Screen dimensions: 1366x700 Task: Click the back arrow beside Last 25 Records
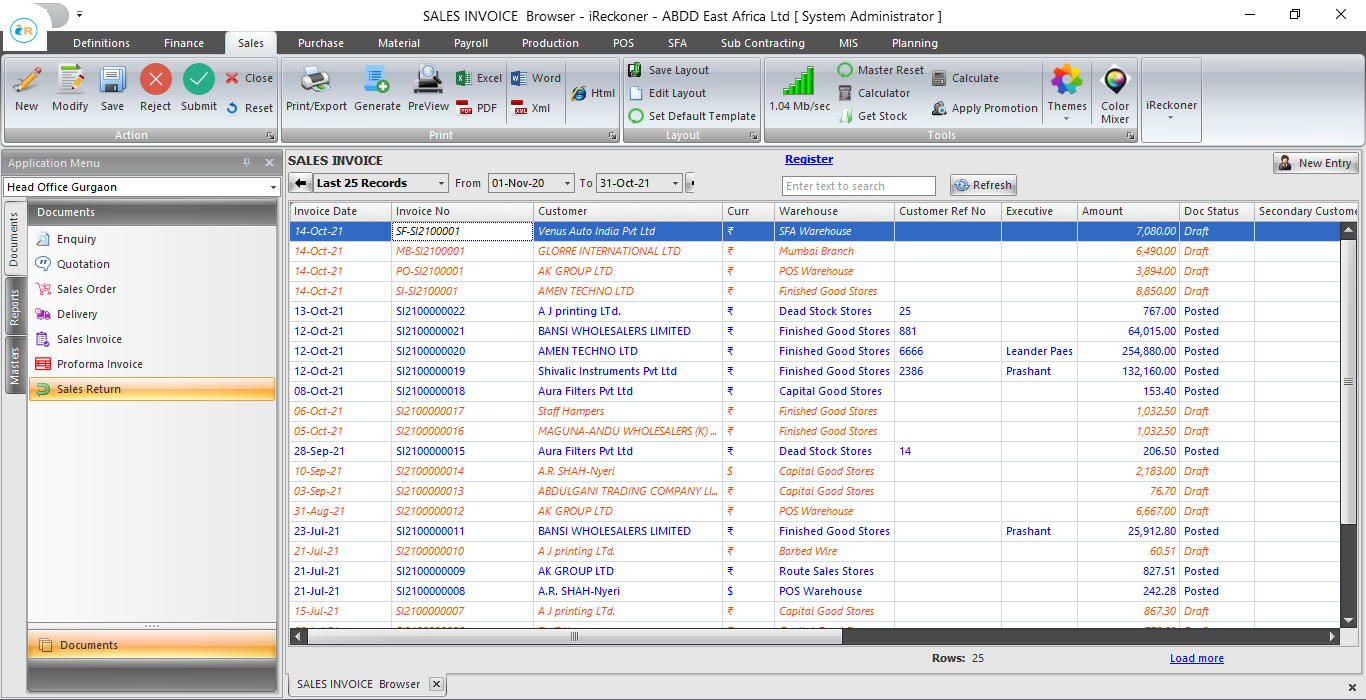point(299,183)
